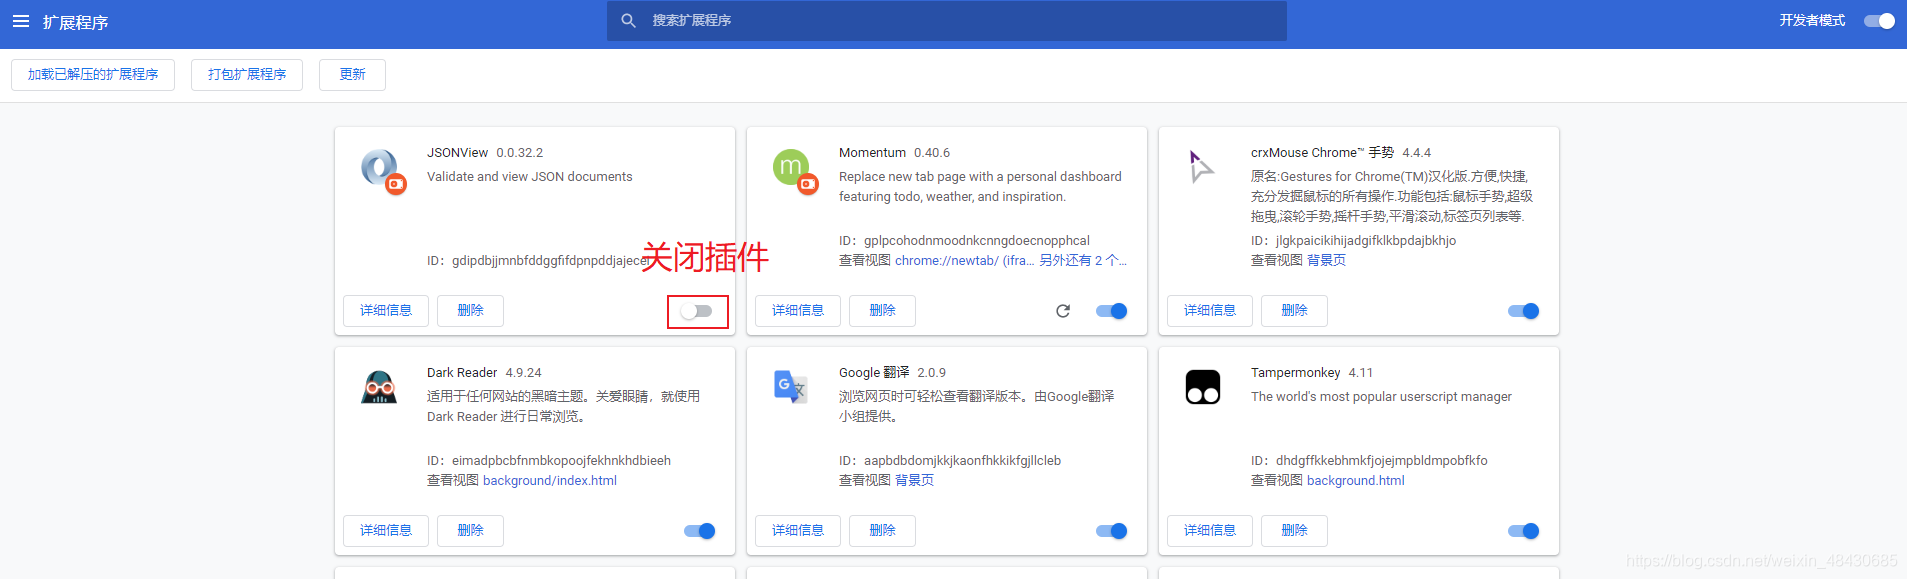The image size is (1907, 579).
Task: Disable the crxMouse extension toggle
Action: tap(1523, 311)
